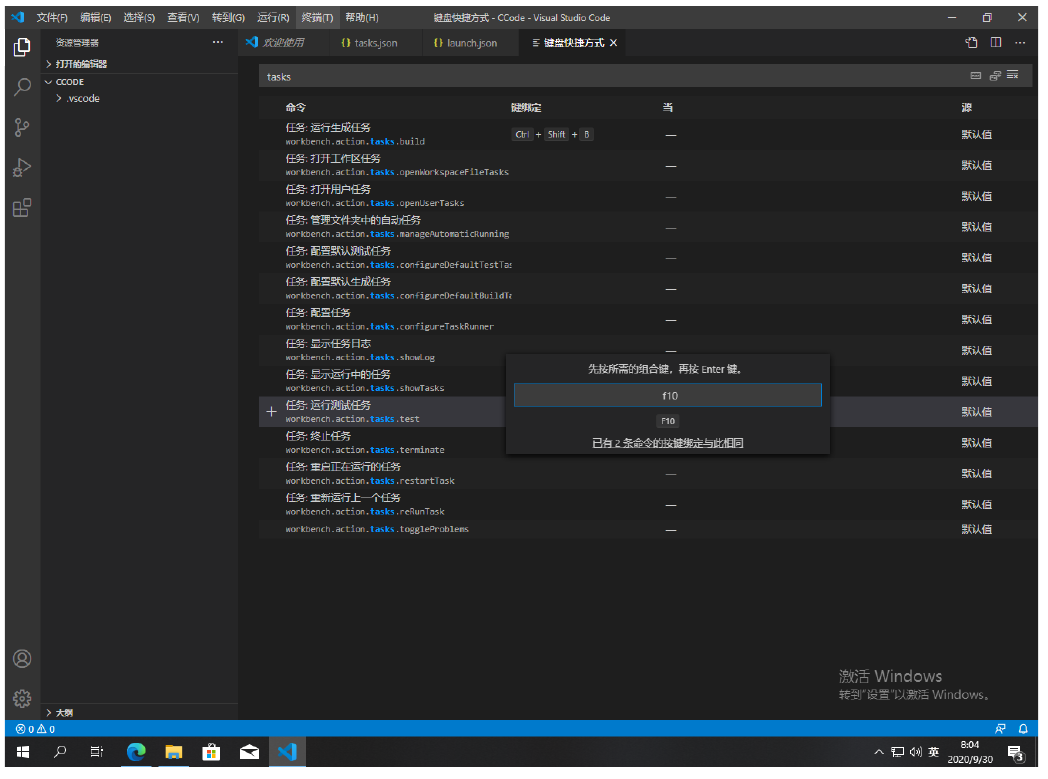The height and width of the screenshot is (779, 1048).
Task: Click the split editor icon
Action: click(996, 43)
